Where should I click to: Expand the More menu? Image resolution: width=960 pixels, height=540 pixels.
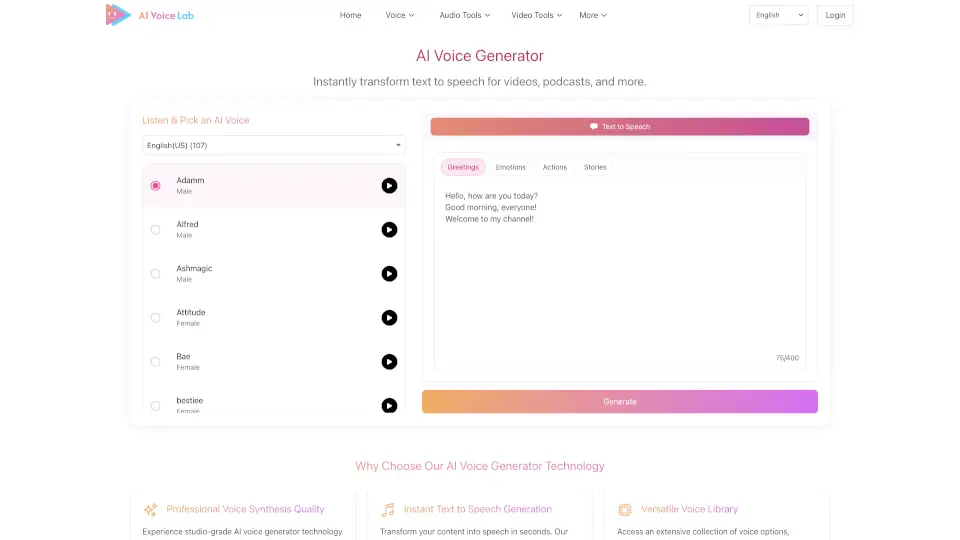(x=593, y=15)
